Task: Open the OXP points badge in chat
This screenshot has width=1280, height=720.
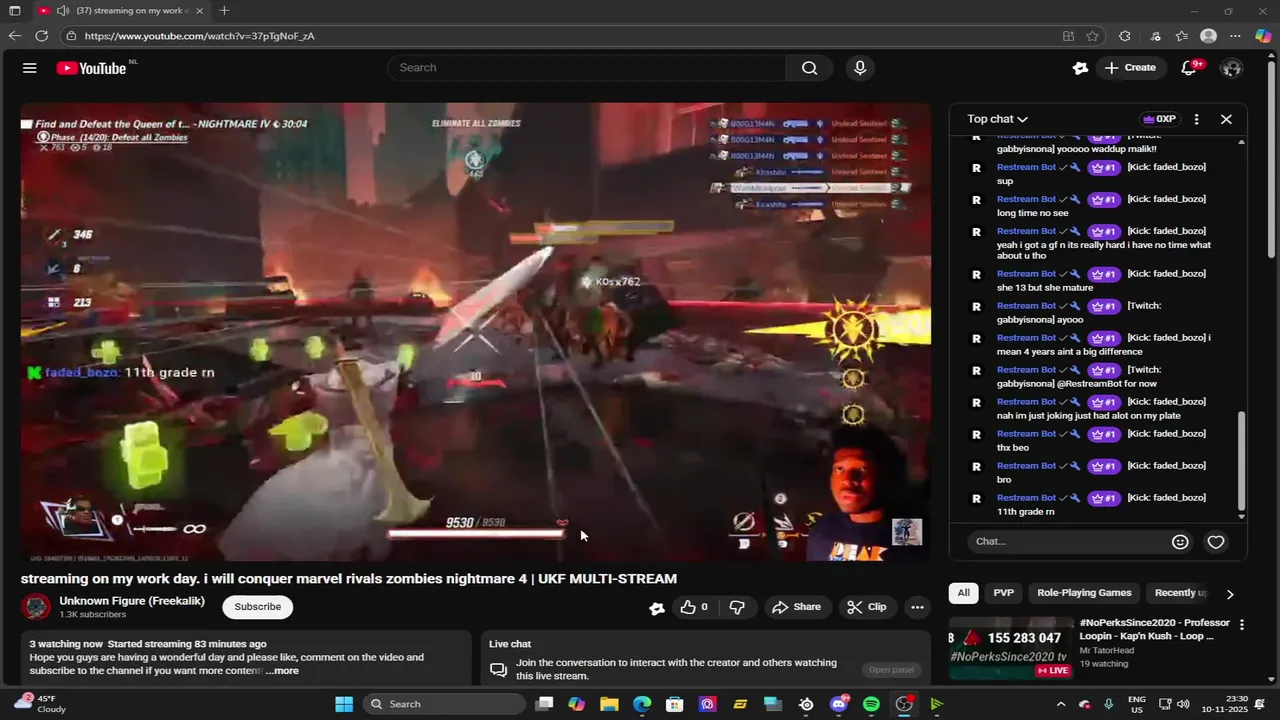Action: click(x=1159, y=119)
